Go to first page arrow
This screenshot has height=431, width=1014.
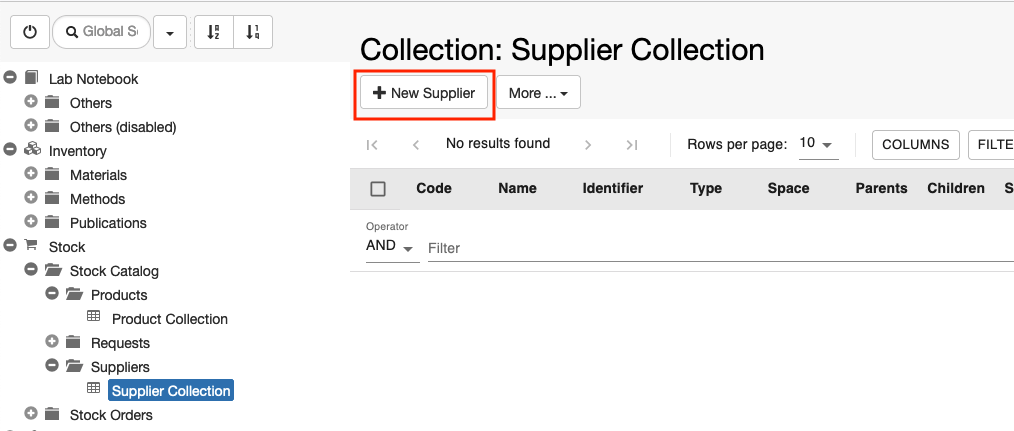tap(372, 145)
